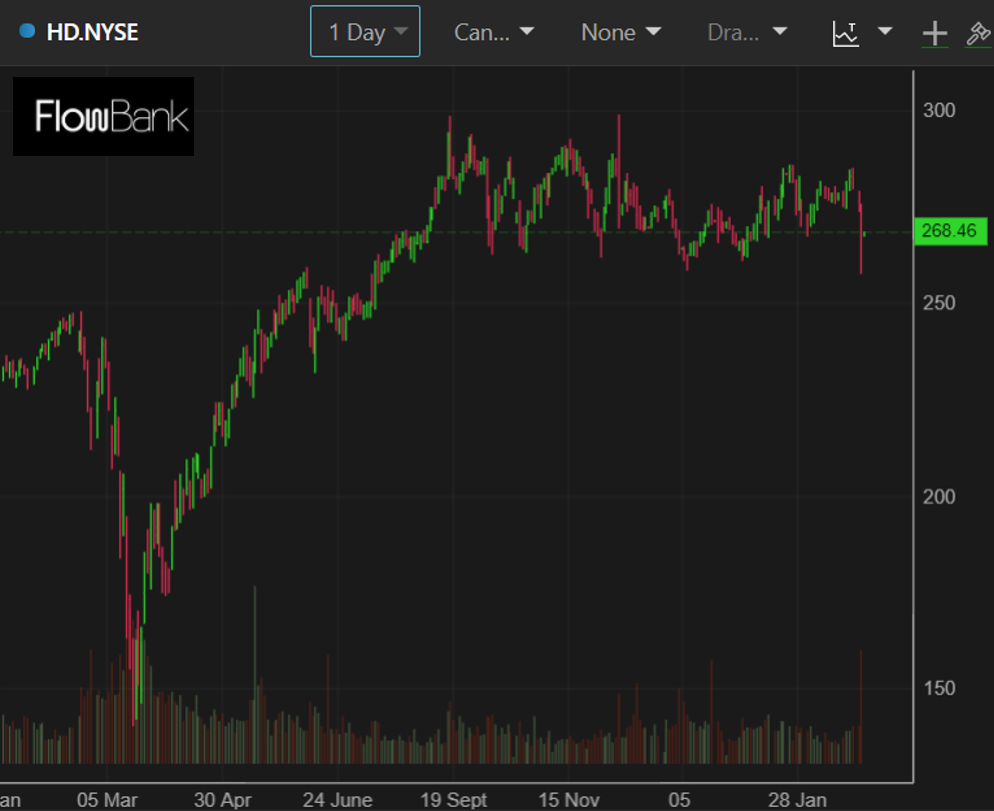Click the arrow next to the indicators icon
Screen dimensions: 994x811
[x=885, y=32]
